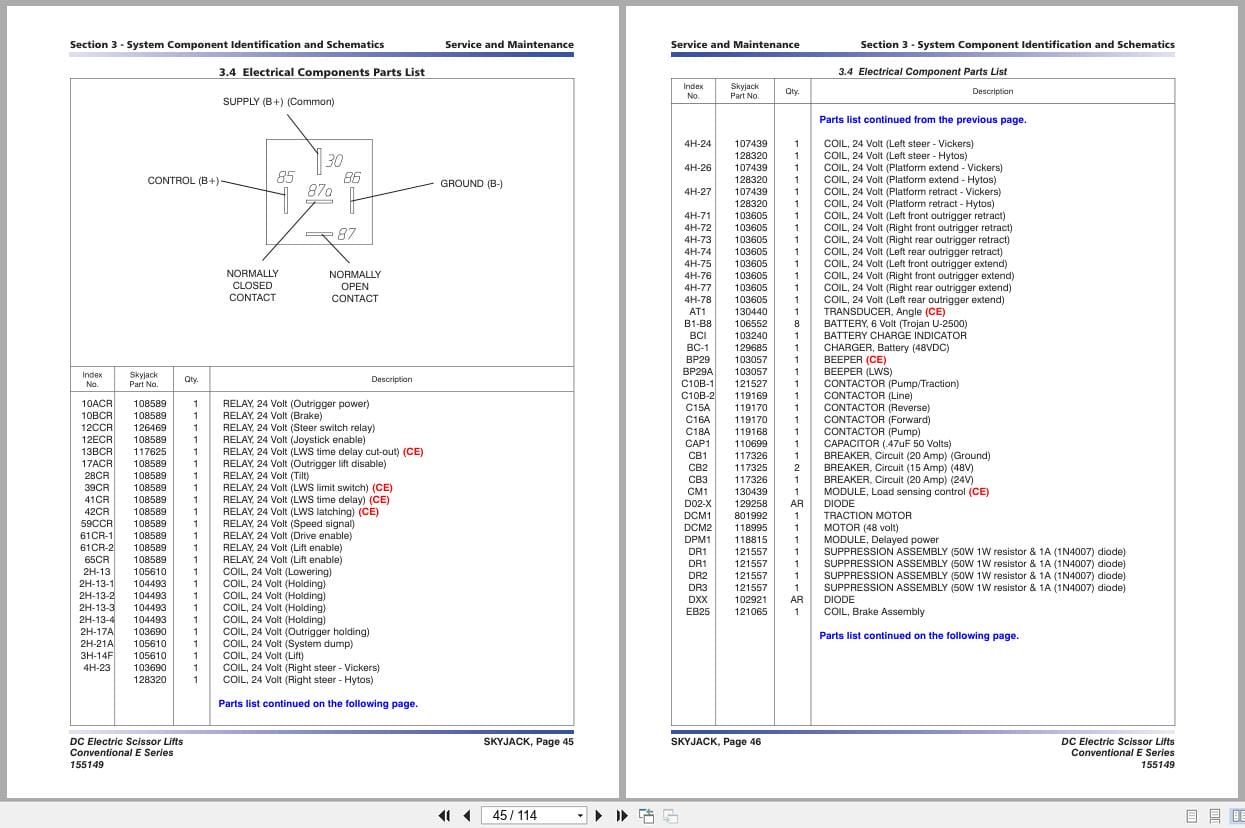1245x828 pixels.
Task: Click 'Parts list continued on the following page.' on page 46
Action: 919,636
